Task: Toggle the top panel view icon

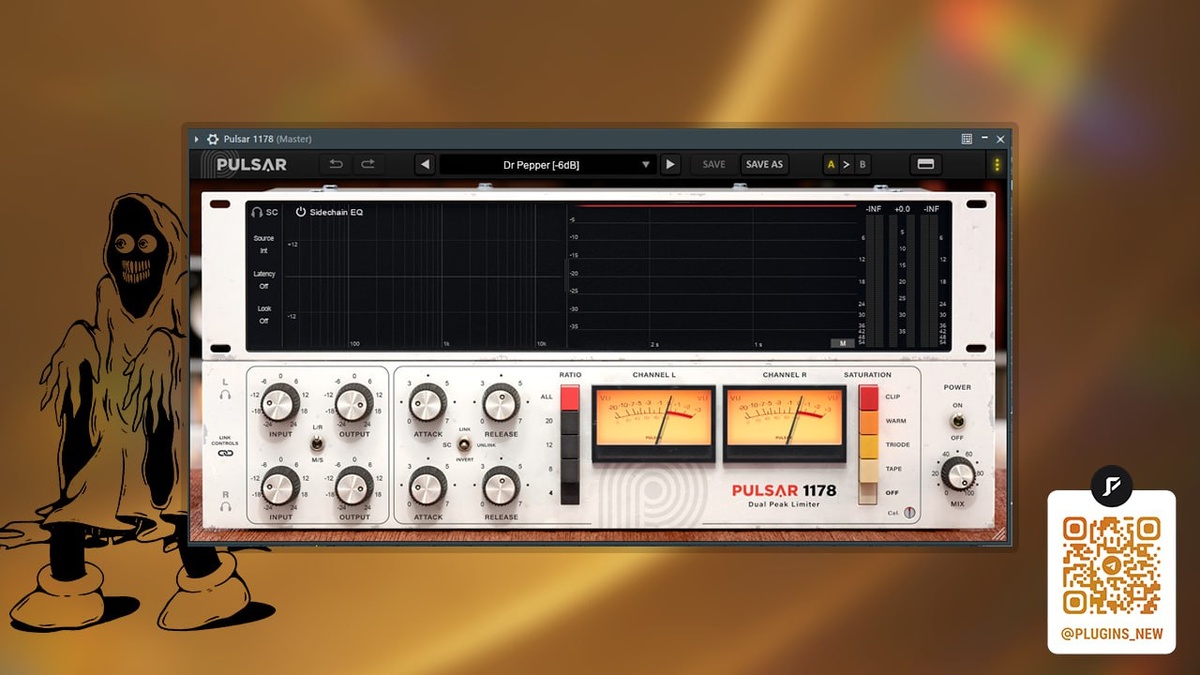Action: (x=926, y=164)
